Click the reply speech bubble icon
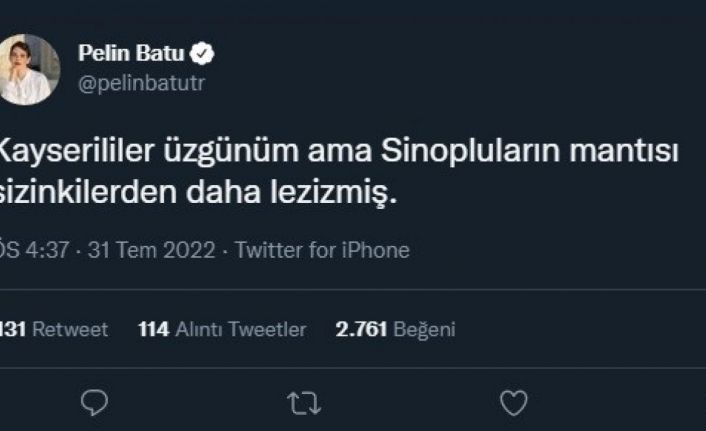Screen dimensions: 706x431 click(x=95, y=402)
